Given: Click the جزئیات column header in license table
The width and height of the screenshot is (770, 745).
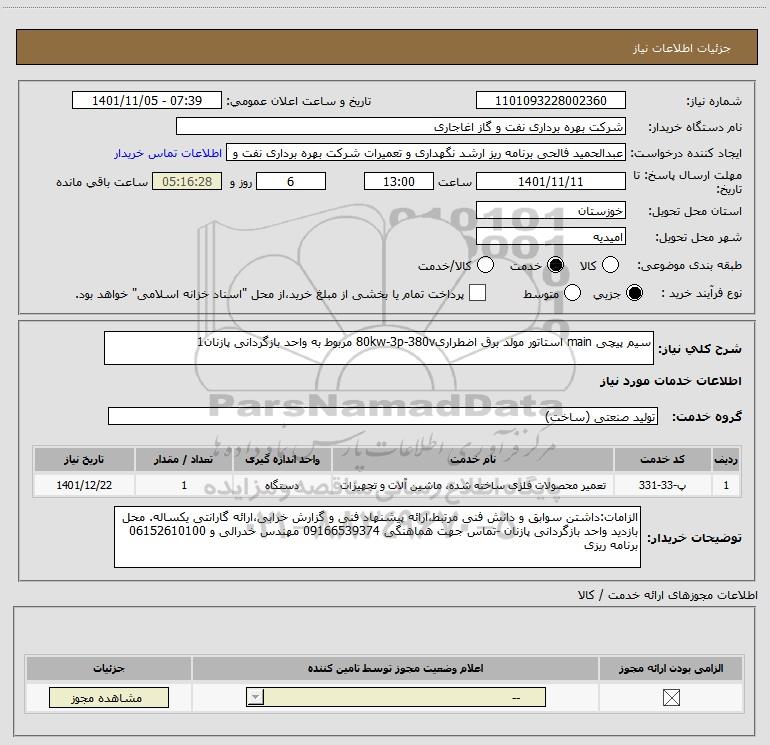Looking at the screenshot, I should [109, 668].
